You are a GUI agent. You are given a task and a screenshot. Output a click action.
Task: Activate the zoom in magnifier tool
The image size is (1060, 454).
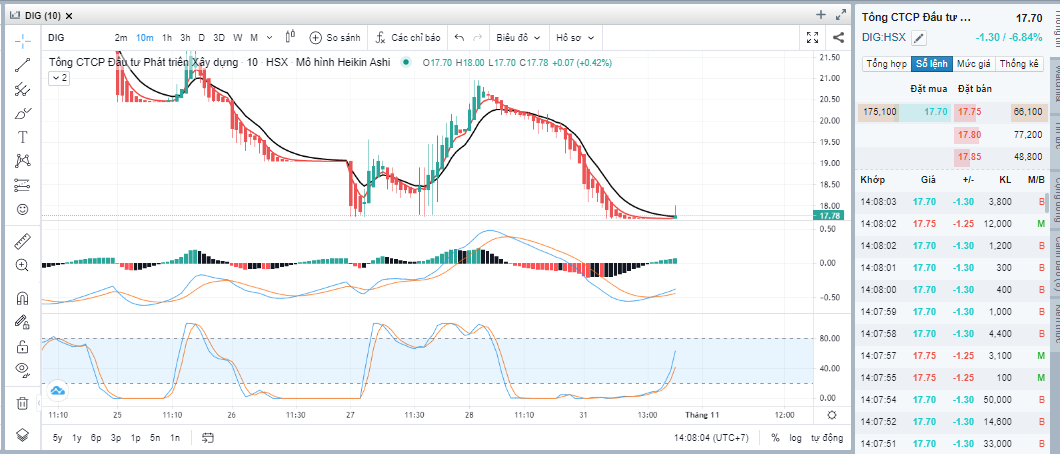(x=22, y=265)
